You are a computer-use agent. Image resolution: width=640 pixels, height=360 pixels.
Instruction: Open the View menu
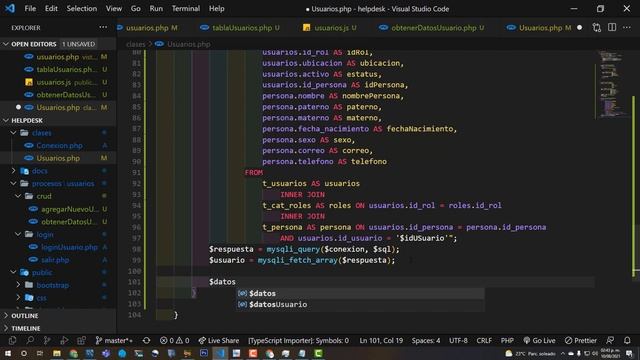(113, 9)
